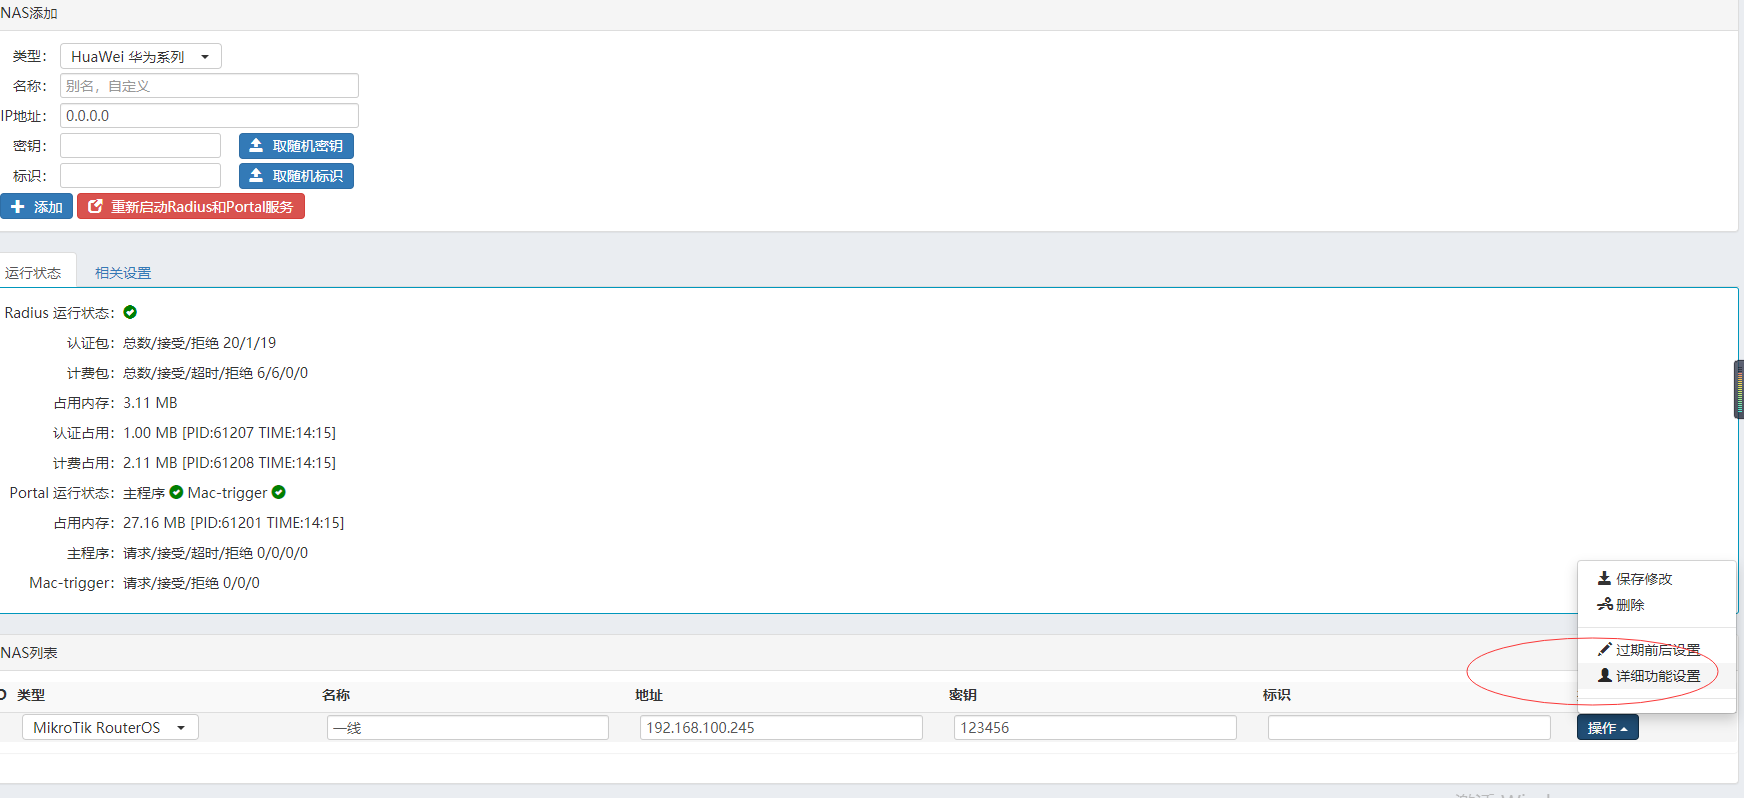Click the upload icon on 取随机密钥

tap(256, 146)
